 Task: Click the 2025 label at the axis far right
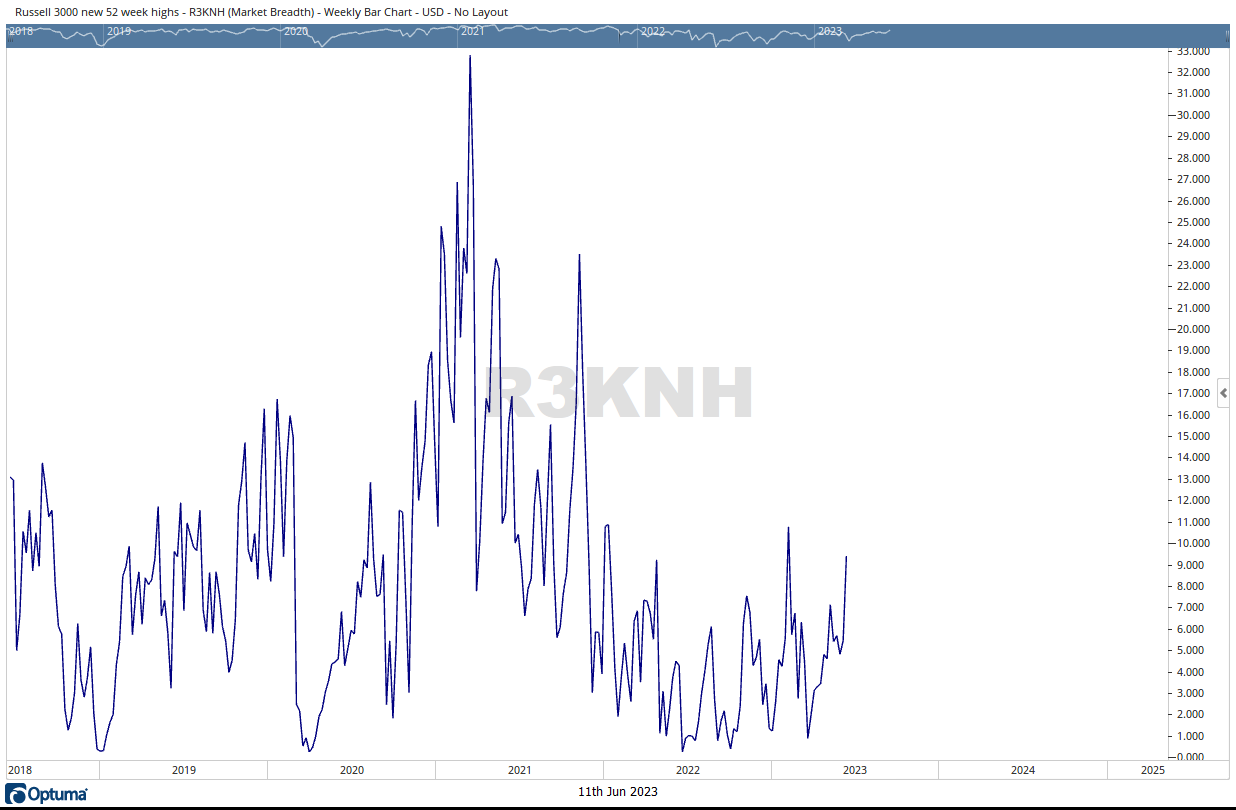tap(1152, 770)
